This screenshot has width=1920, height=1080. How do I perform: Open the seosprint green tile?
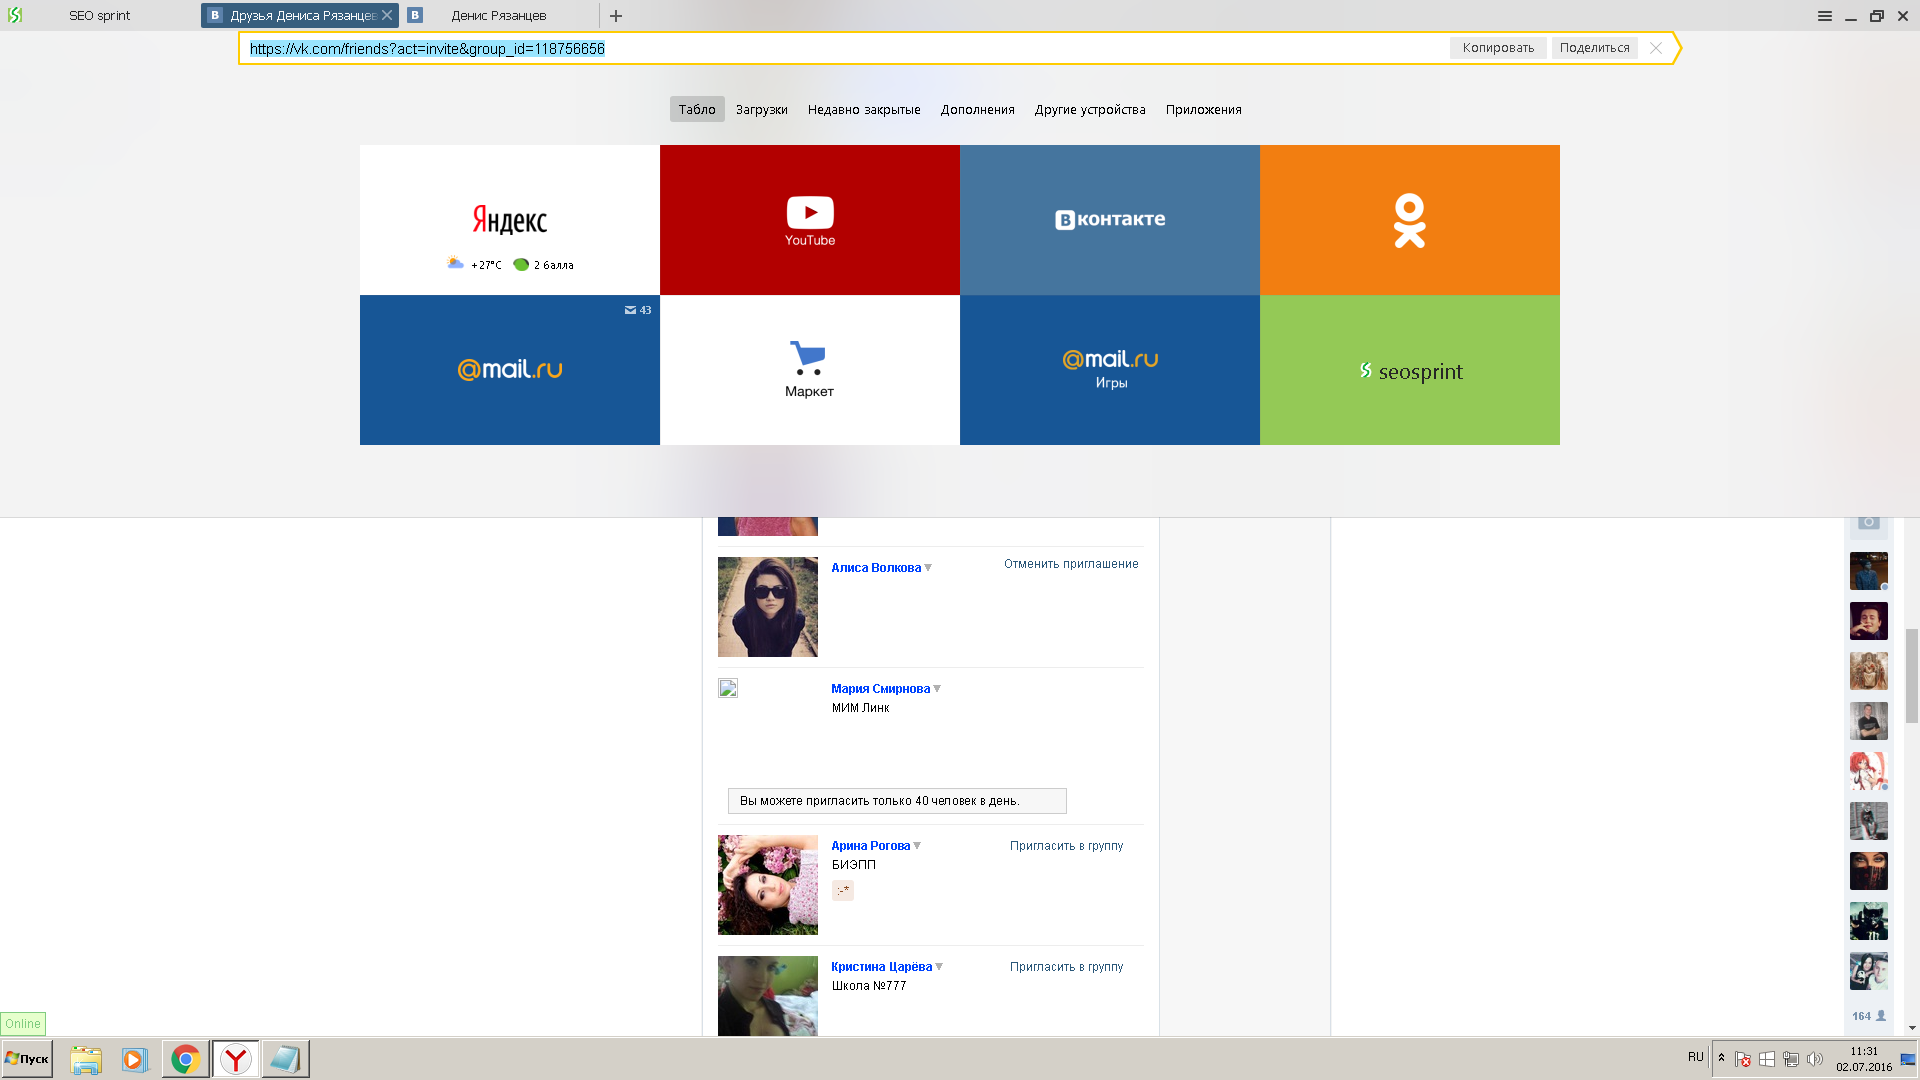(x=1409, y=370)
